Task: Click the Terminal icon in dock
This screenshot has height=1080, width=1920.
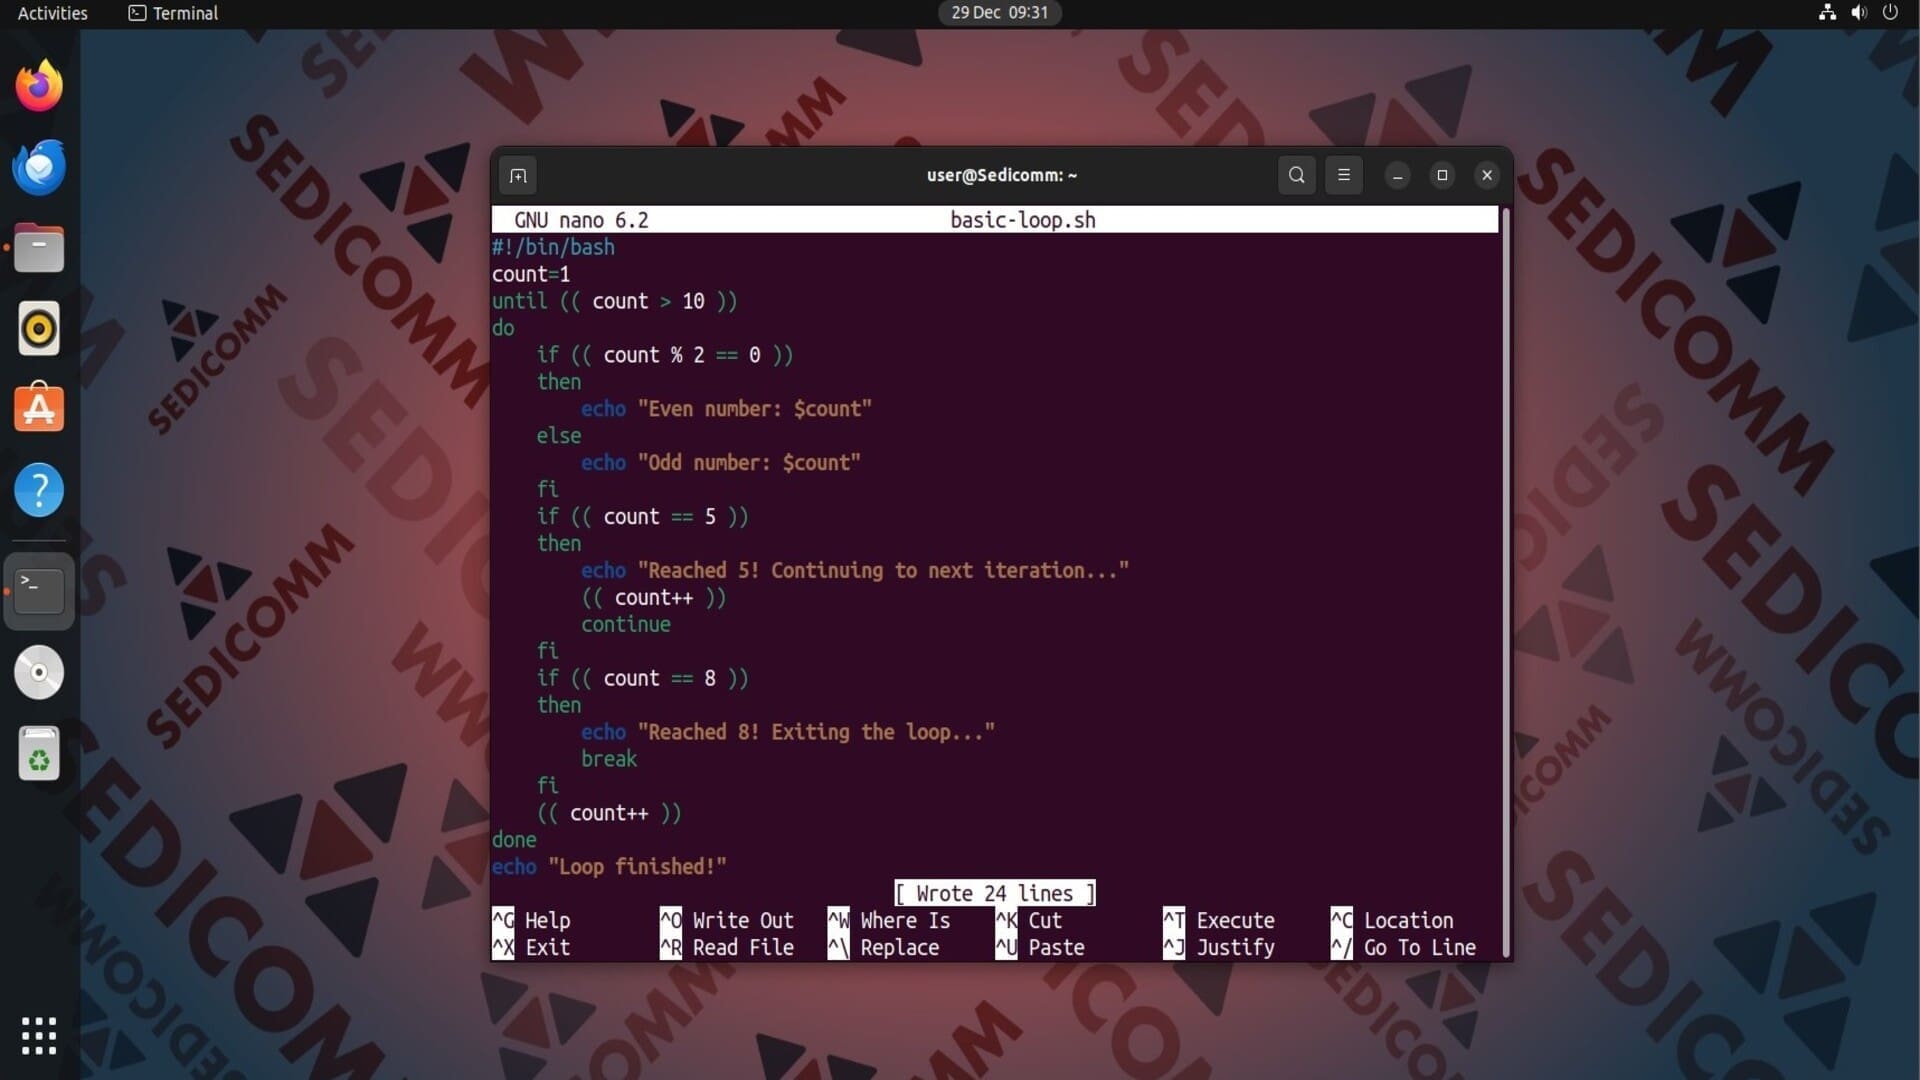Action: tap(39, 590)
